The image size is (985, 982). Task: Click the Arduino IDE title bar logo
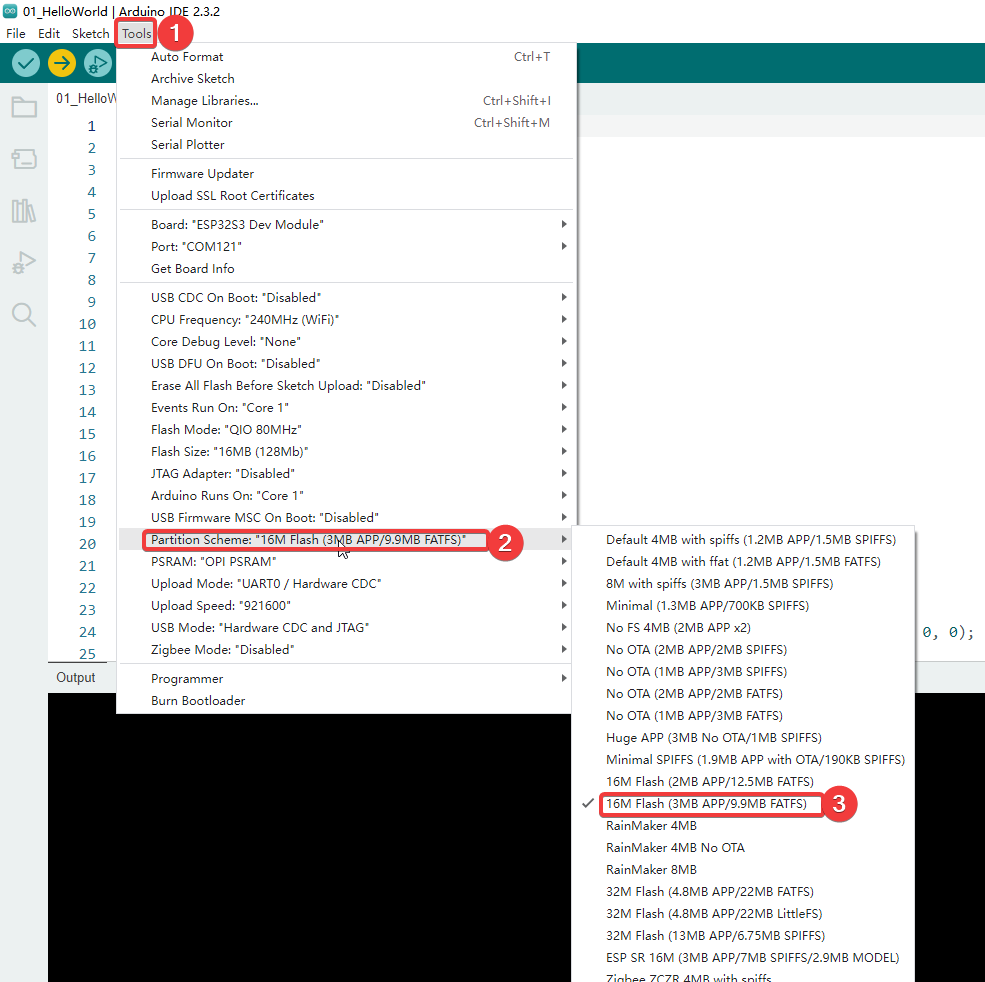(10, 11)
